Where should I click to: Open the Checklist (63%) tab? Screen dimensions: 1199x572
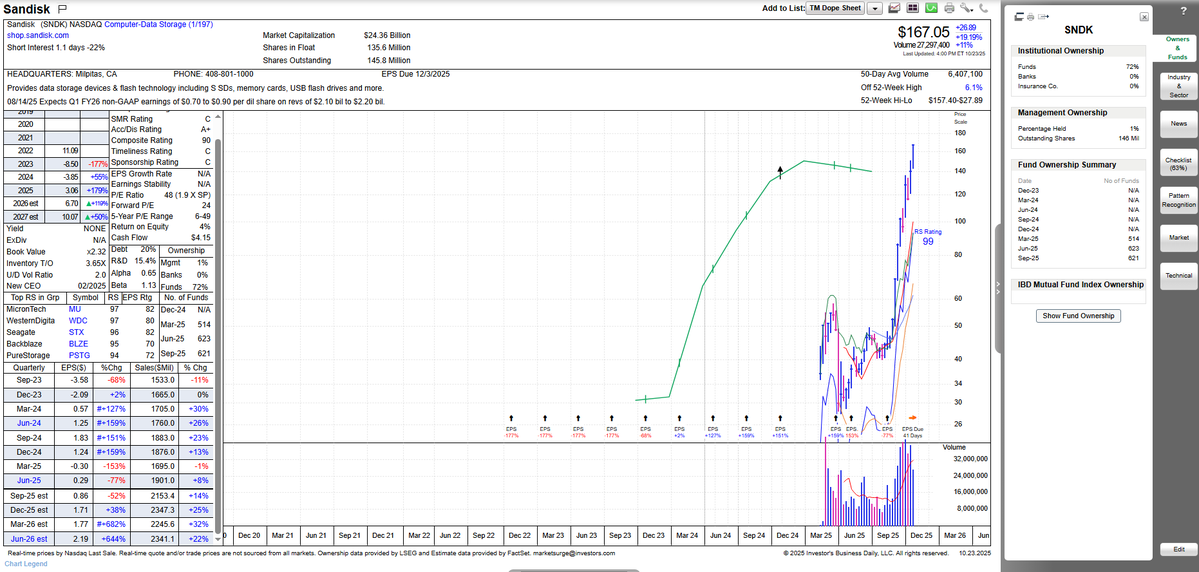tap(1178, 163)
